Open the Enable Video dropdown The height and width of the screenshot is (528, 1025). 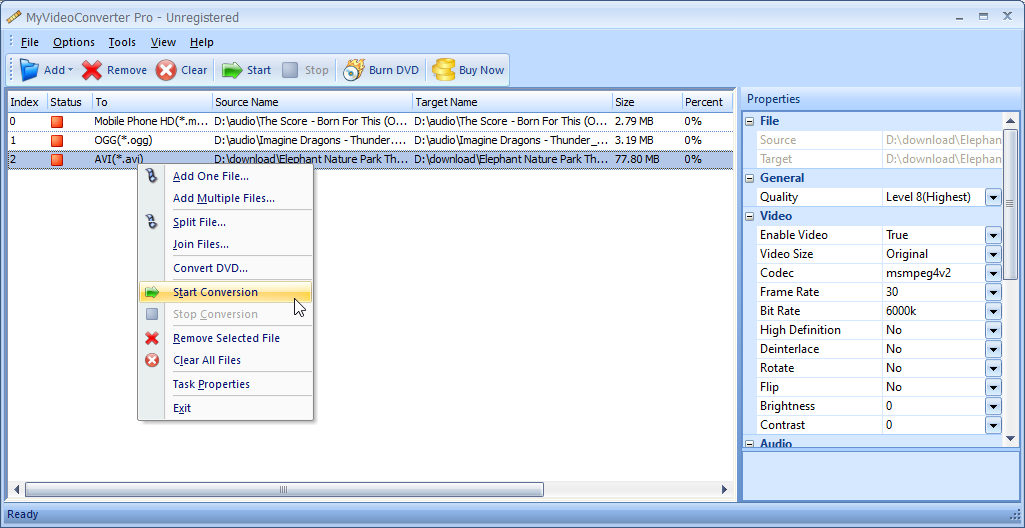click(x=993, y=235)
